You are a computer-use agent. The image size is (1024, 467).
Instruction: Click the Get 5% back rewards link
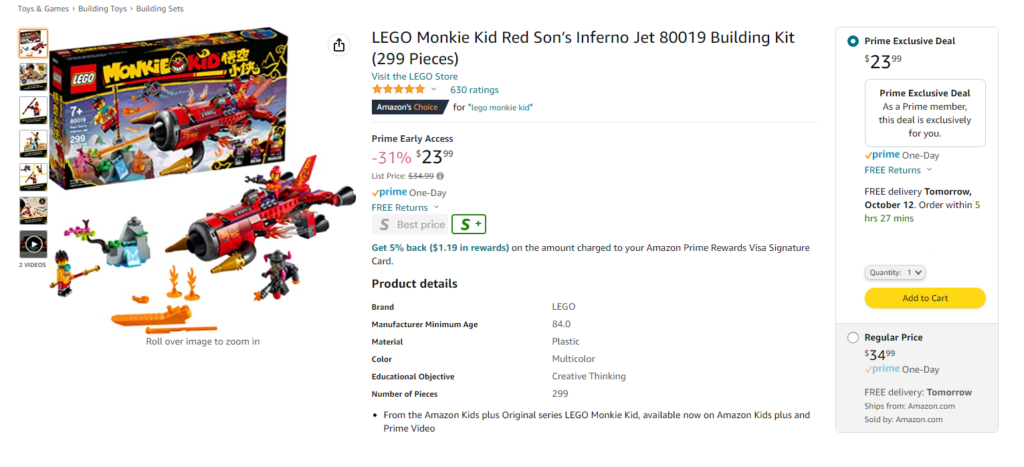pyautogui.click(x=440, y=248)
